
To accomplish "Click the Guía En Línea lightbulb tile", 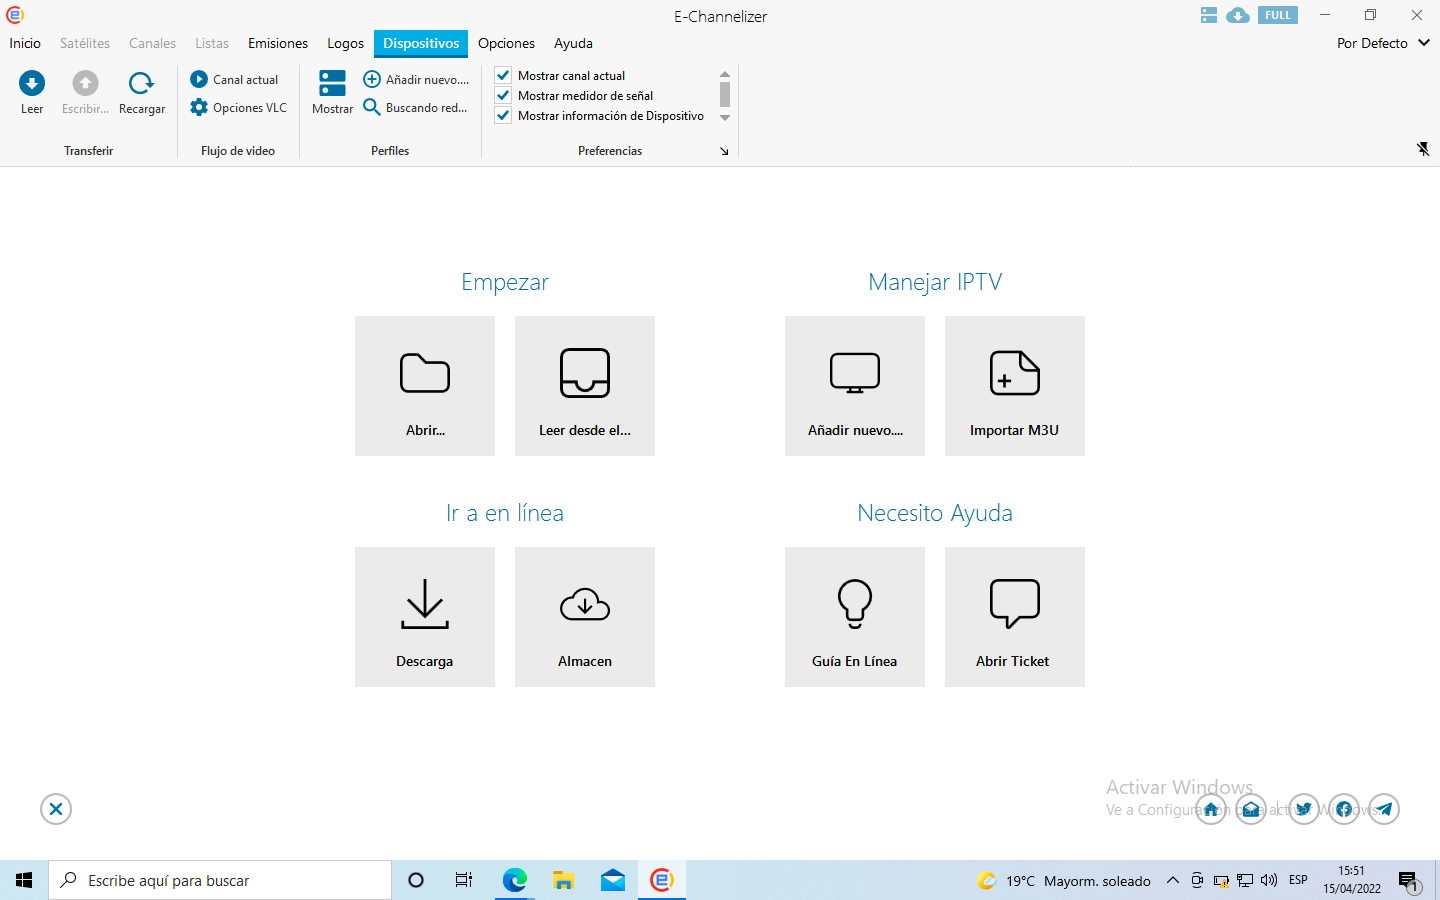I will [855, 617].
